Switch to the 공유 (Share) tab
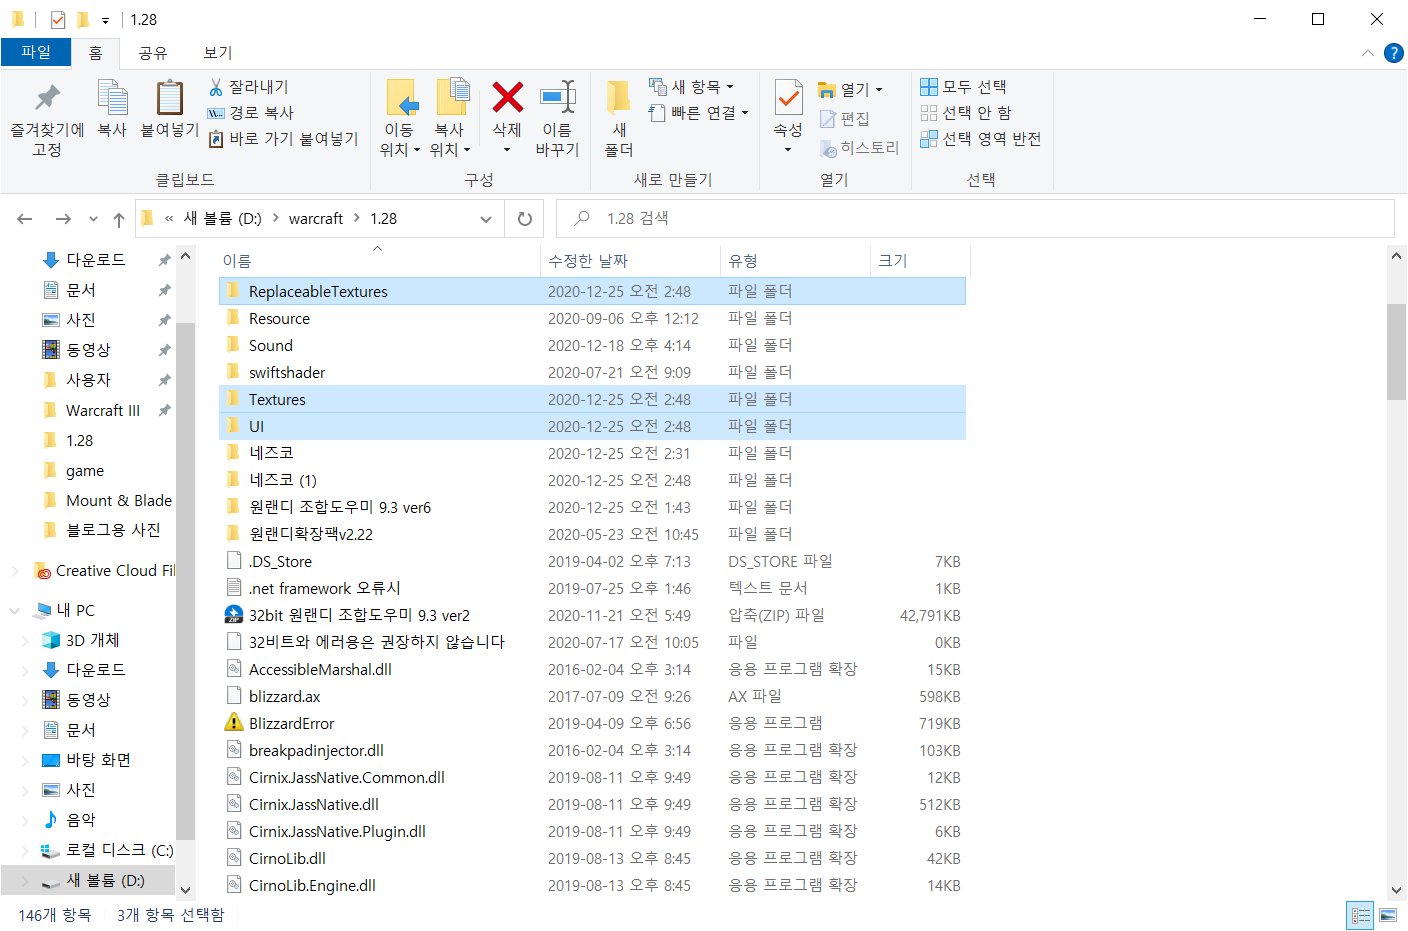The width and height of the screenshot is (1408, 931). point(153,53)
